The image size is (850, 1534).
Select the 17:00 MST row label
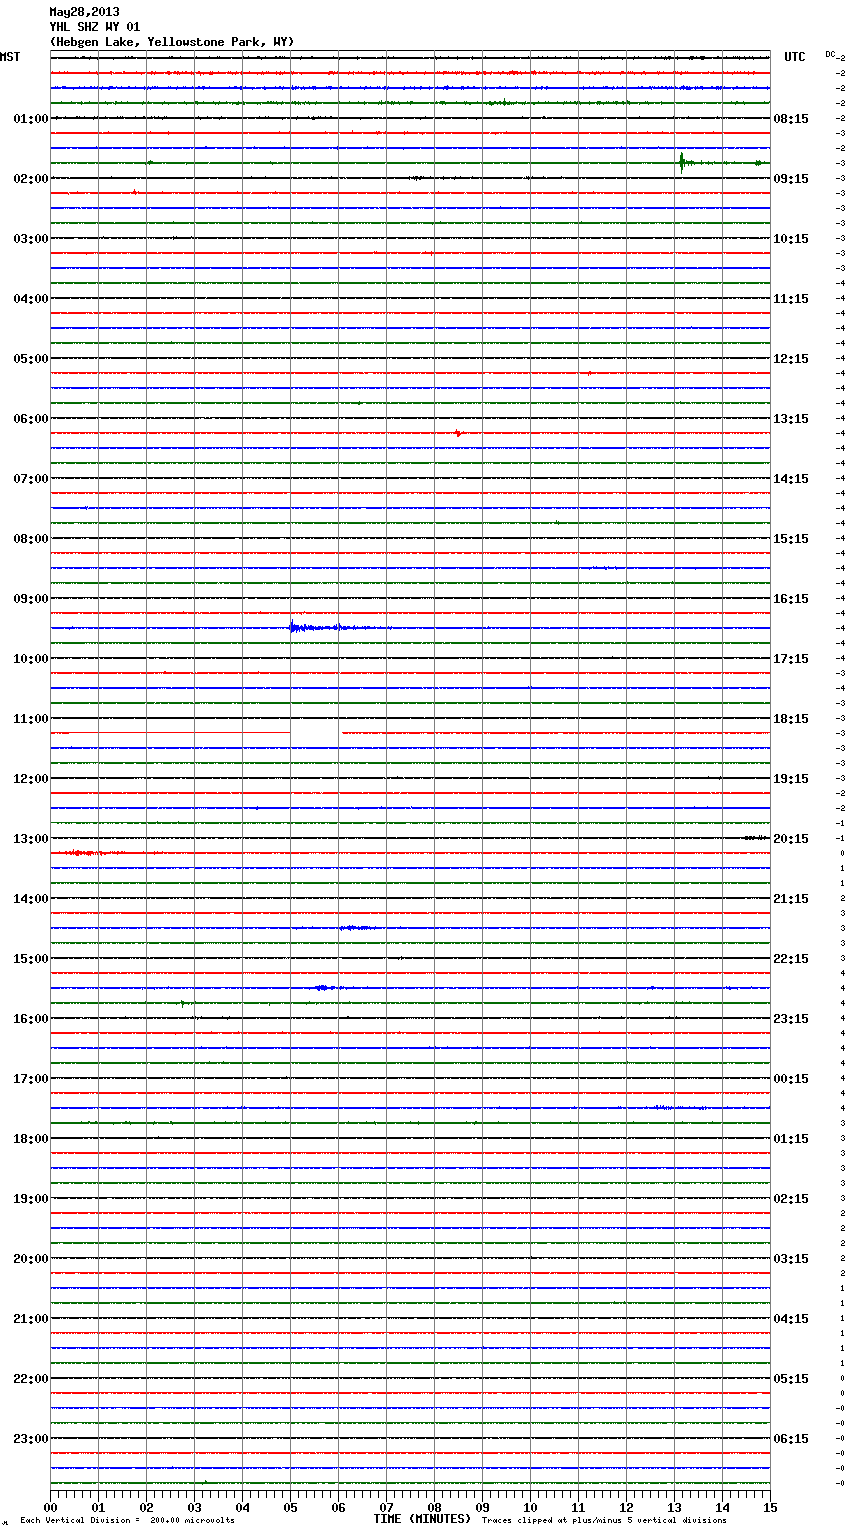tap(31, 1079)
